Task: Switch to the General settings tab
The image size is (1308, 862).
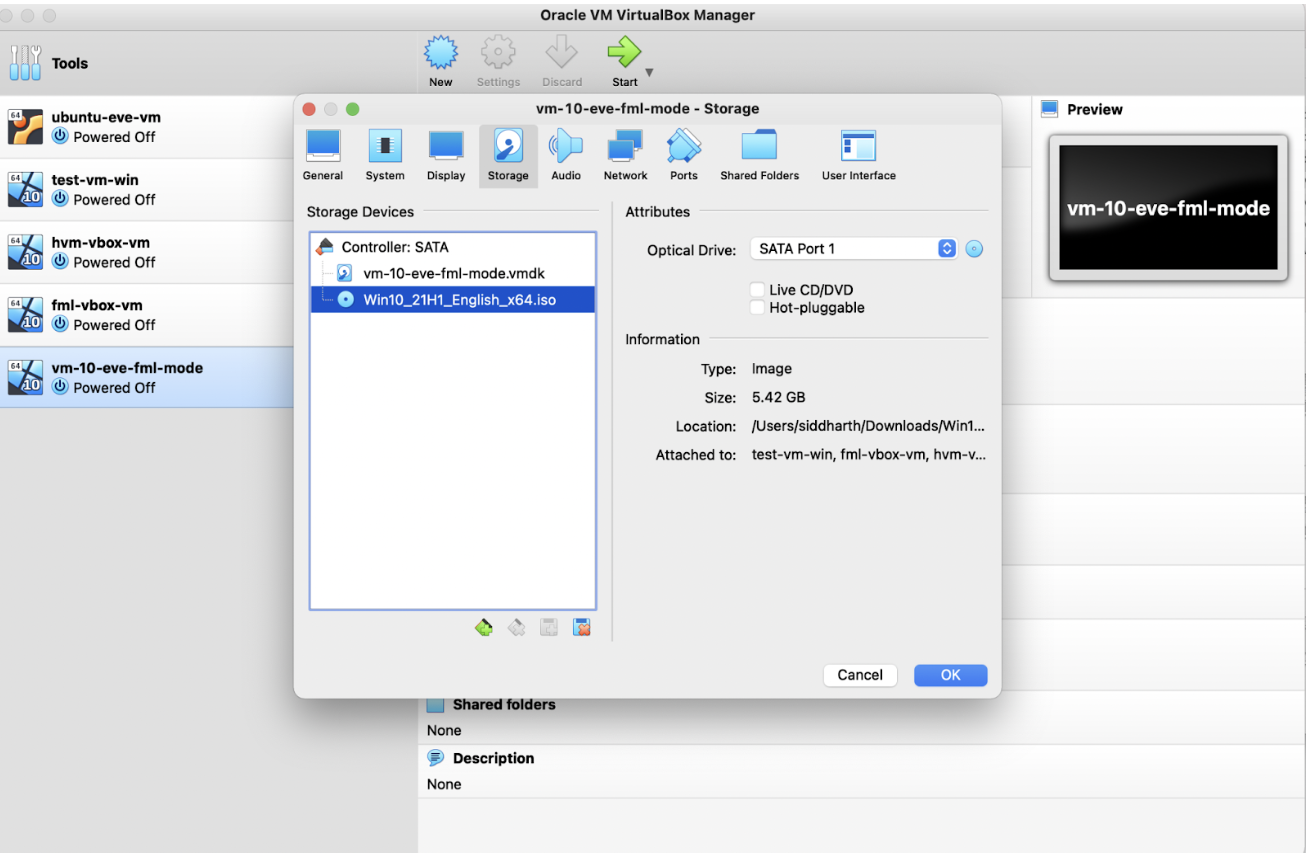Action: (x=323, y=155)
